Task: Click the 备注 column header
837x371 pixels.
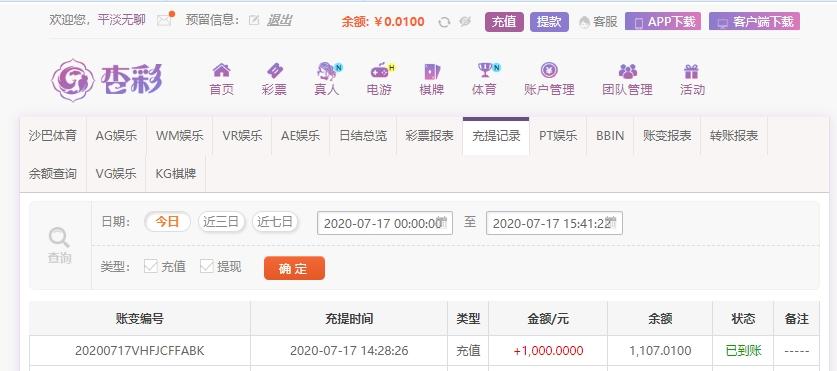Action: click(796, 319)
